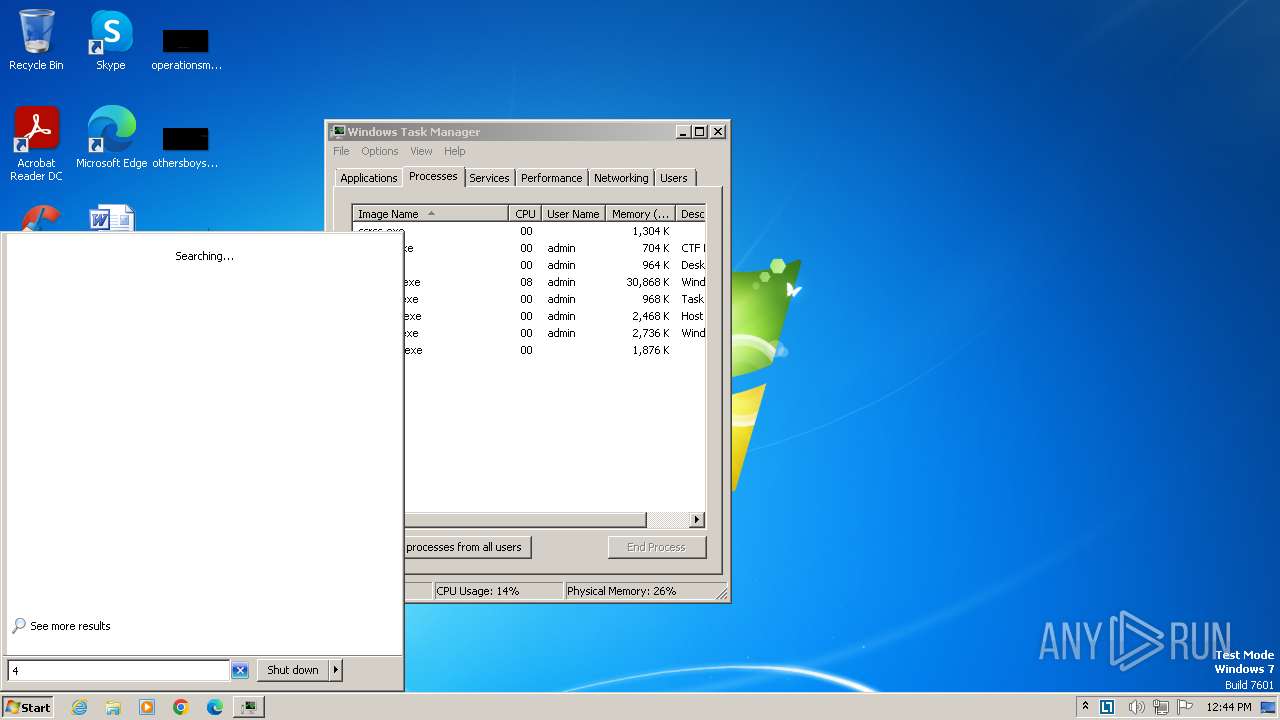Screen dimensions: 1280x720
Task: Open File Explorer from taskbar
Action: point(113,707)
